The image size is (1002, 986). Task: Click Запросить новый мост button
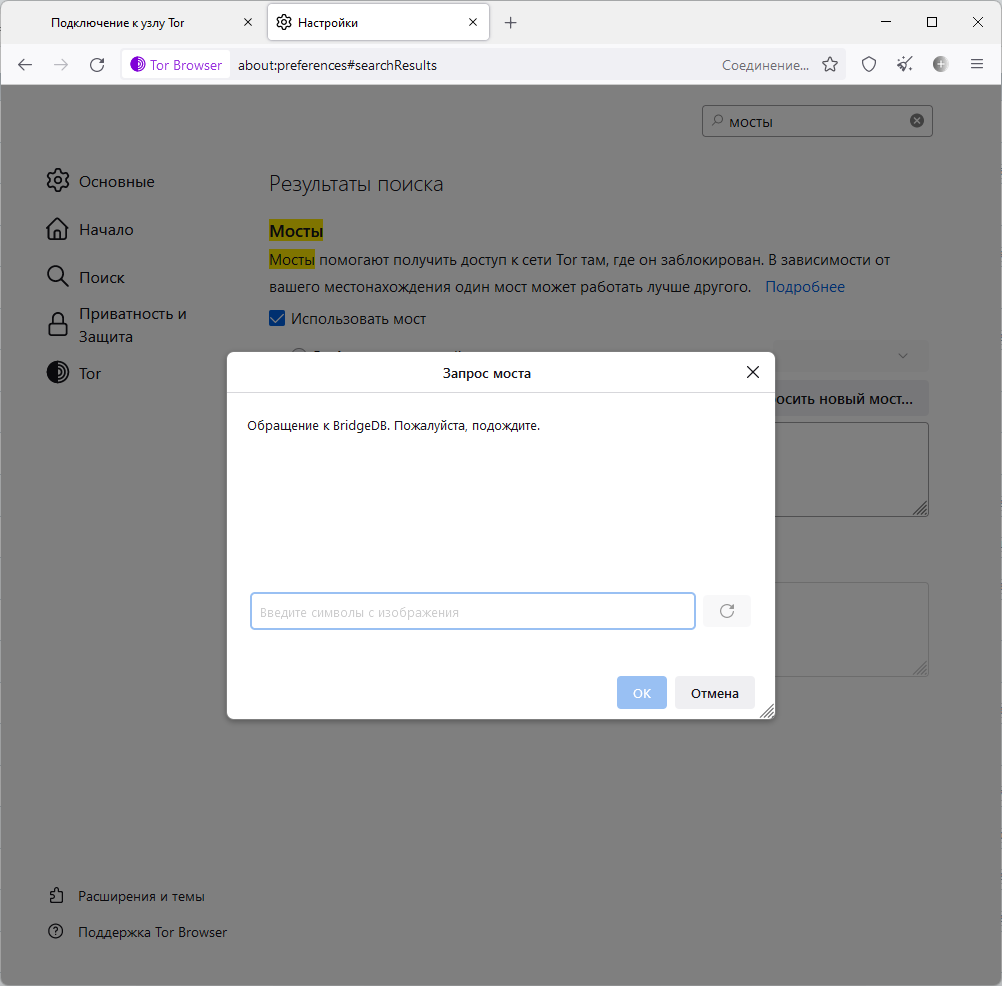(x=852, y=399)
